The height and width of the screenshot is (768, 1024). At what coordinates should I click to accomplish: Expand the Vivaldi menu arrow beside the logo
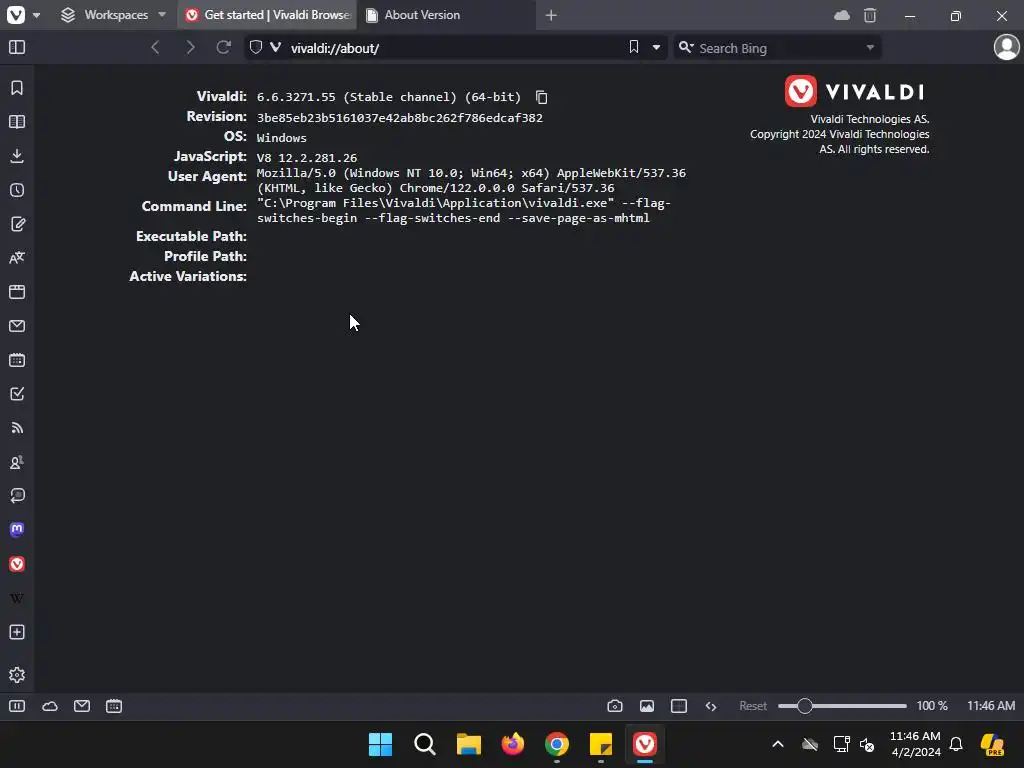point(37,15)
